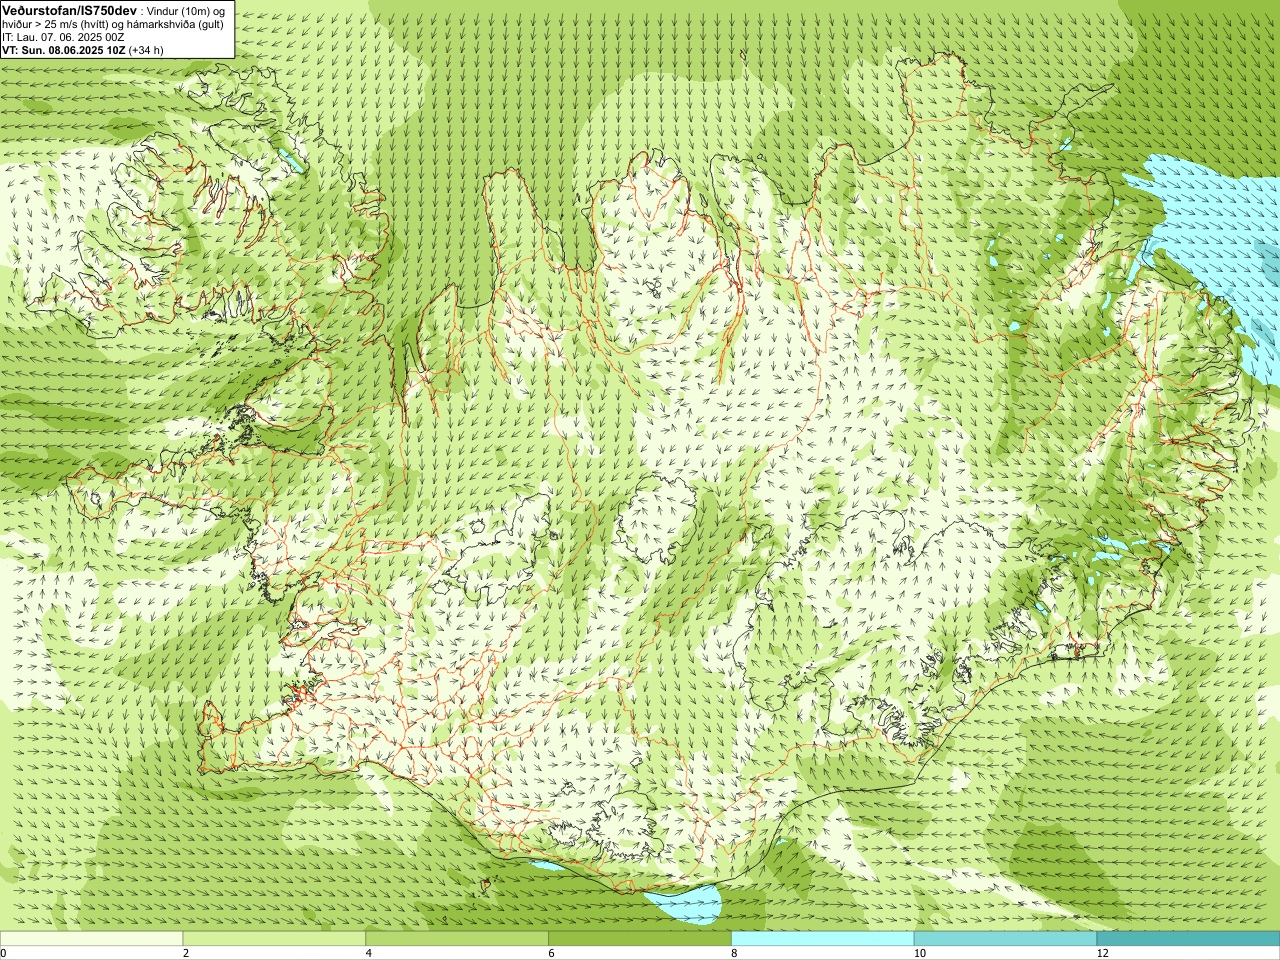Click the '0' label on the color scale
1280x960 pixels.
point(3,953)
